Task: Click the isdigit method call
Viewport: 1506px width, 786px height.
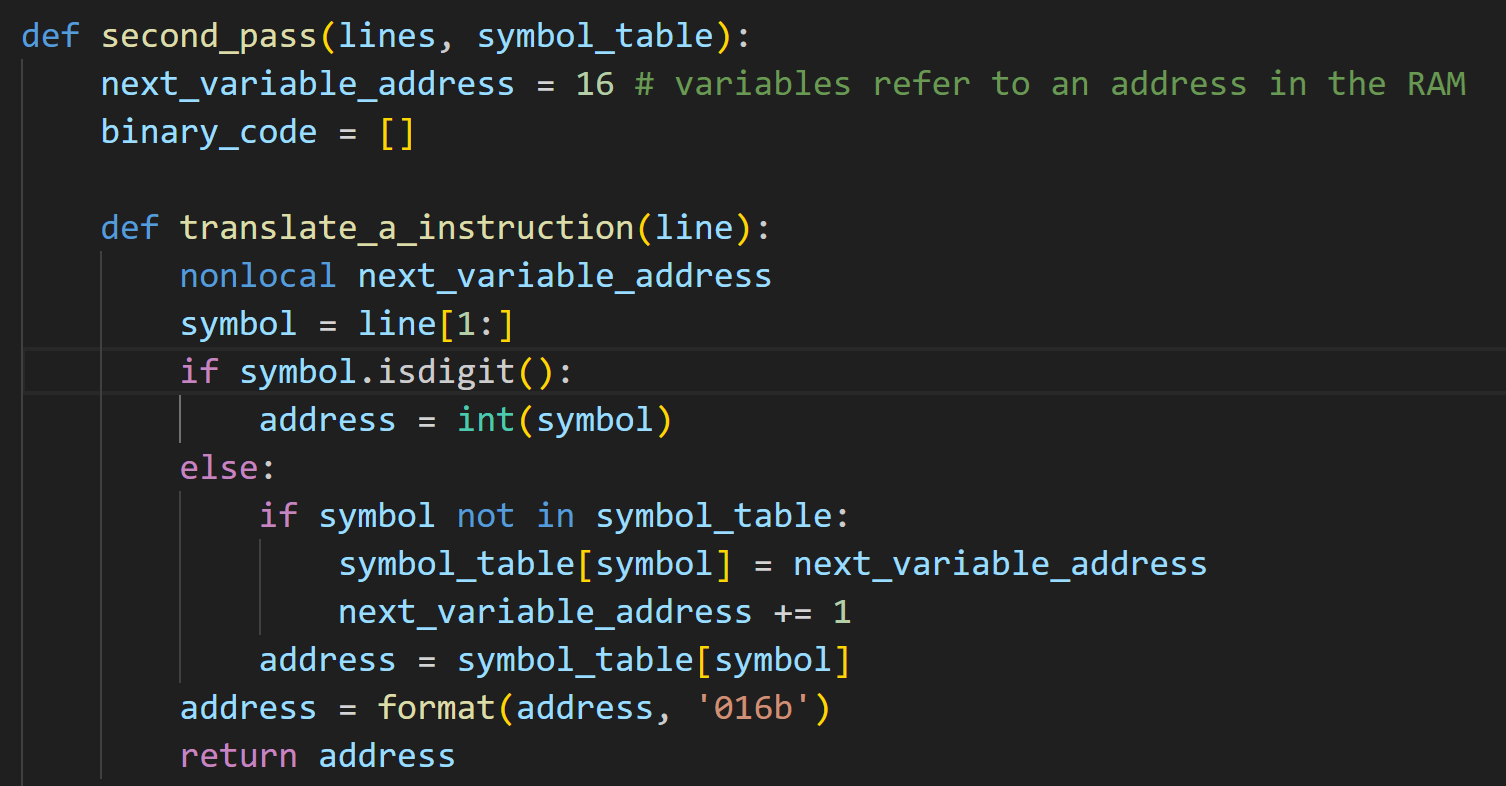Action: pyautogui.click(x=446, y=372)
